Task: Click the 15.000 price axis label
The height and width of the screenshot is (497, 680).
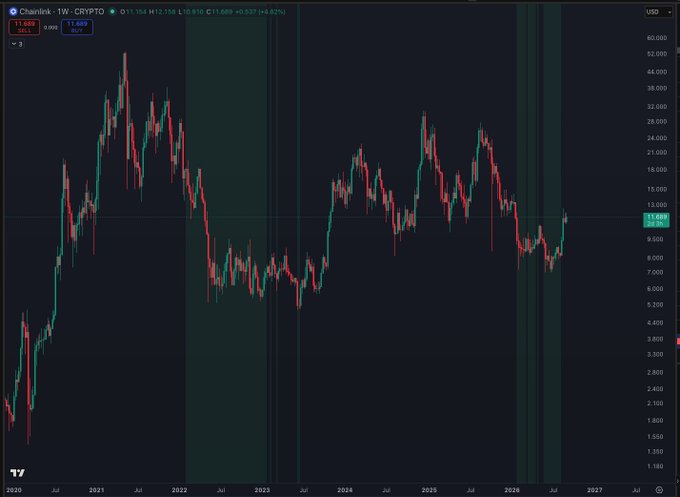Action: (x=657, y=190)
